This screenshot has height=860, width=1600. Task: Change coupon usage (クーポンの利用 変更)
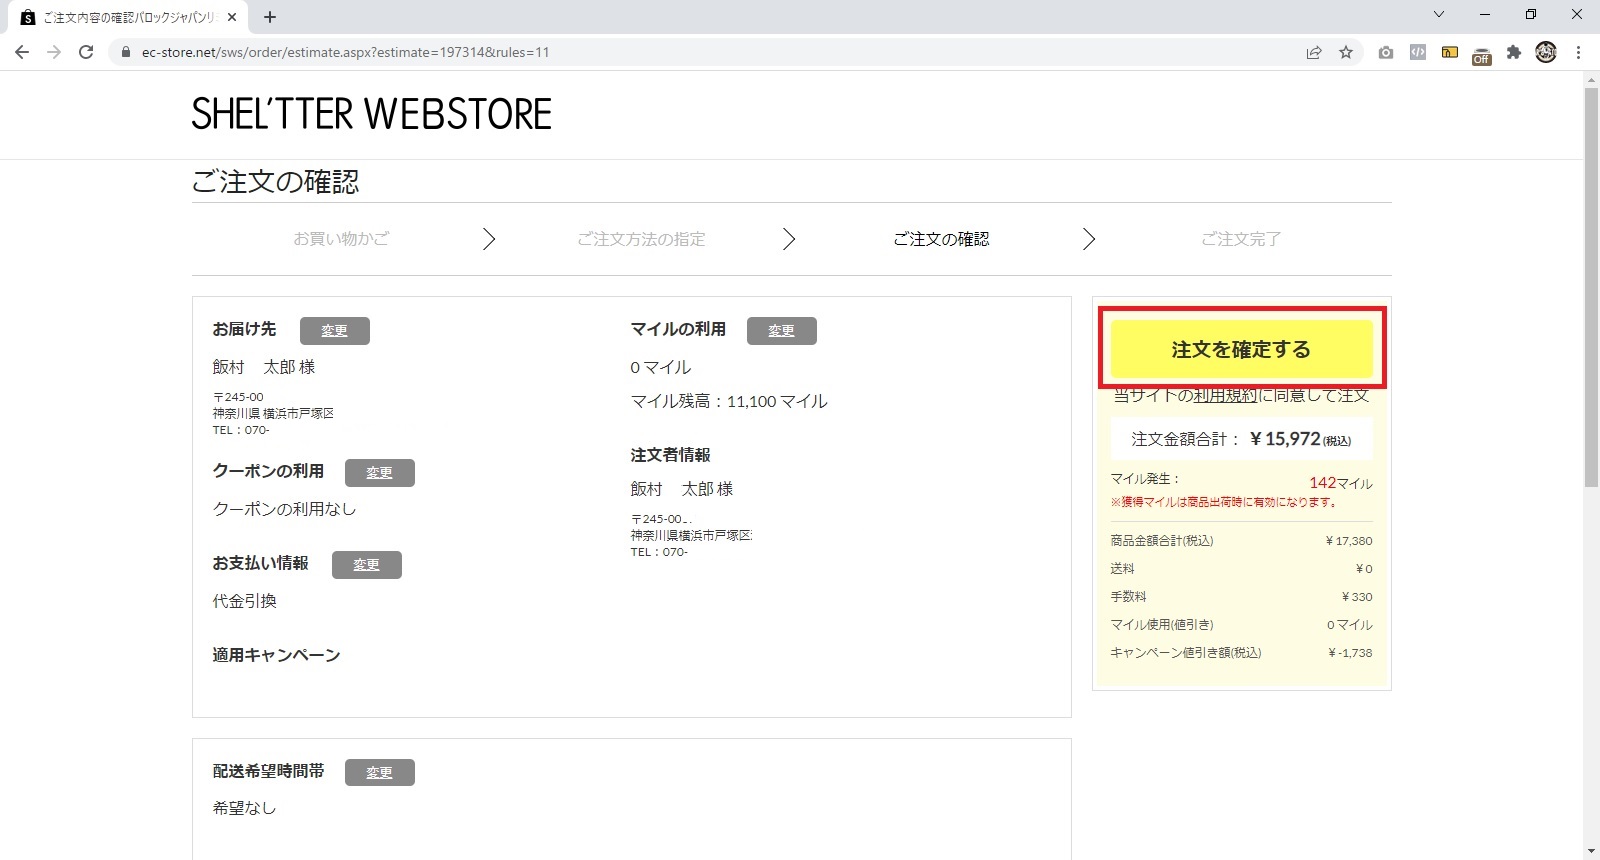tap(379, 473)
